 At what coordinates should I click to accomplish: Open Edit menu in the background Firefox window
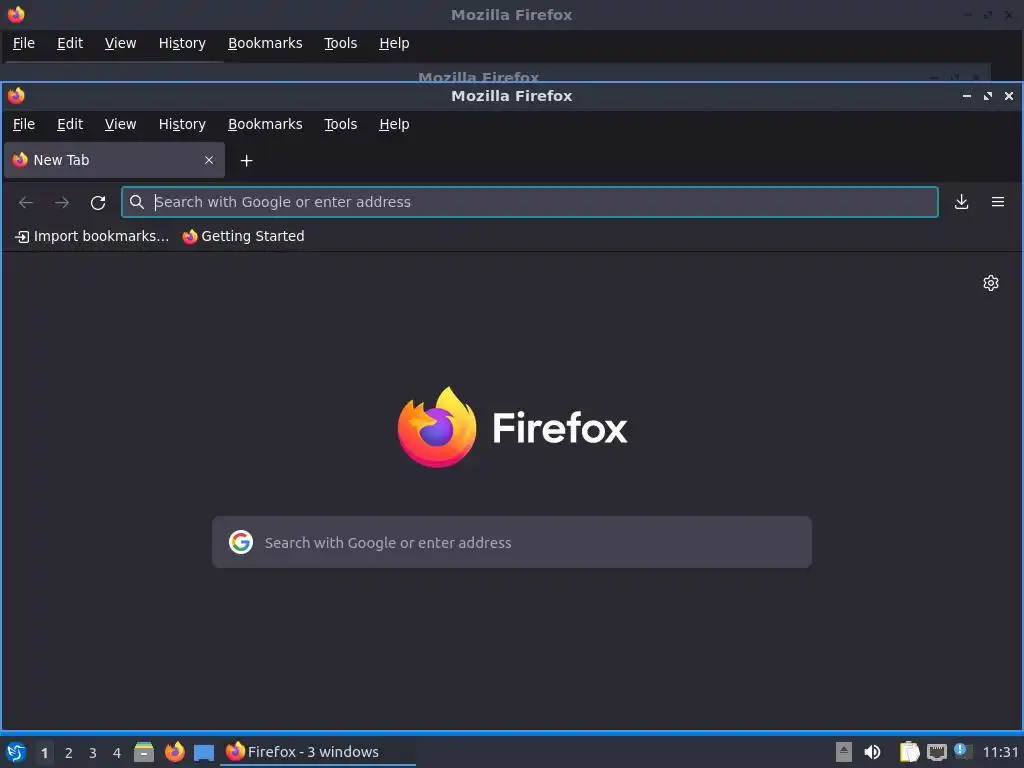pos(70,43)
